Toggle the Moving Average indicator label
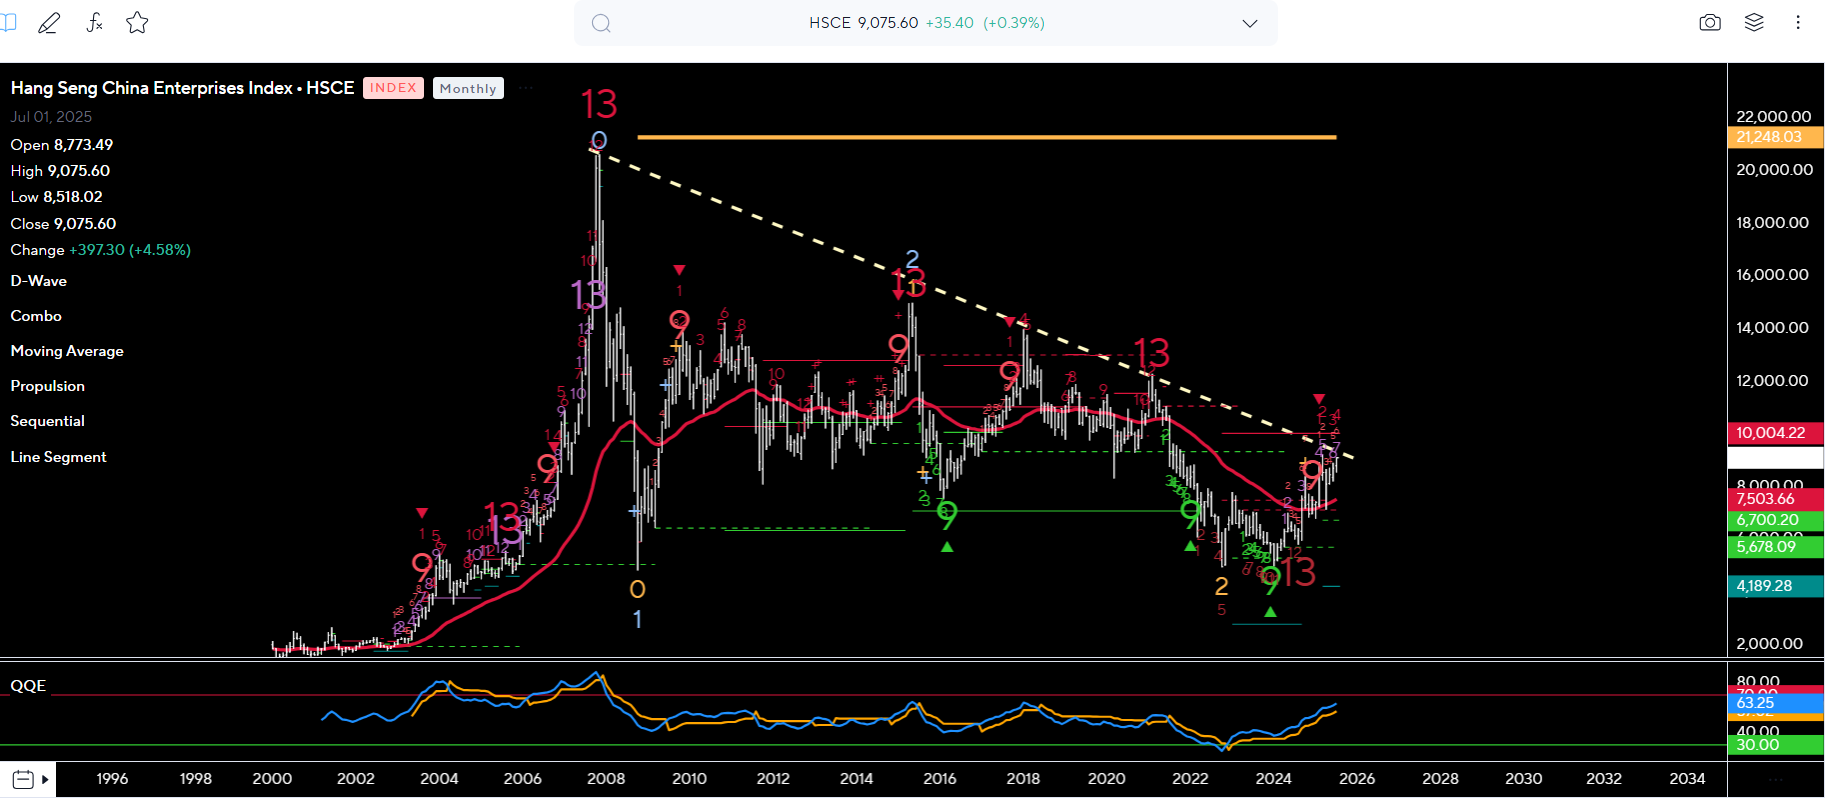The height and width of the screenshot is (806, 1832). tap(67, 351)
